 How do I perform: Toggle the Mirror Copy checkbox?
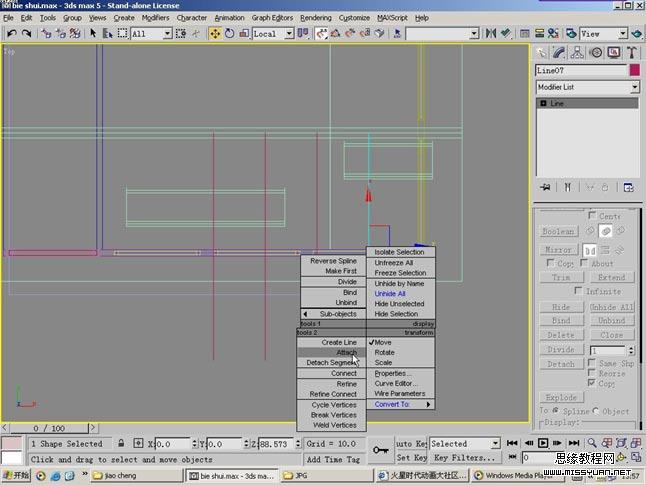tap(550, 262)
